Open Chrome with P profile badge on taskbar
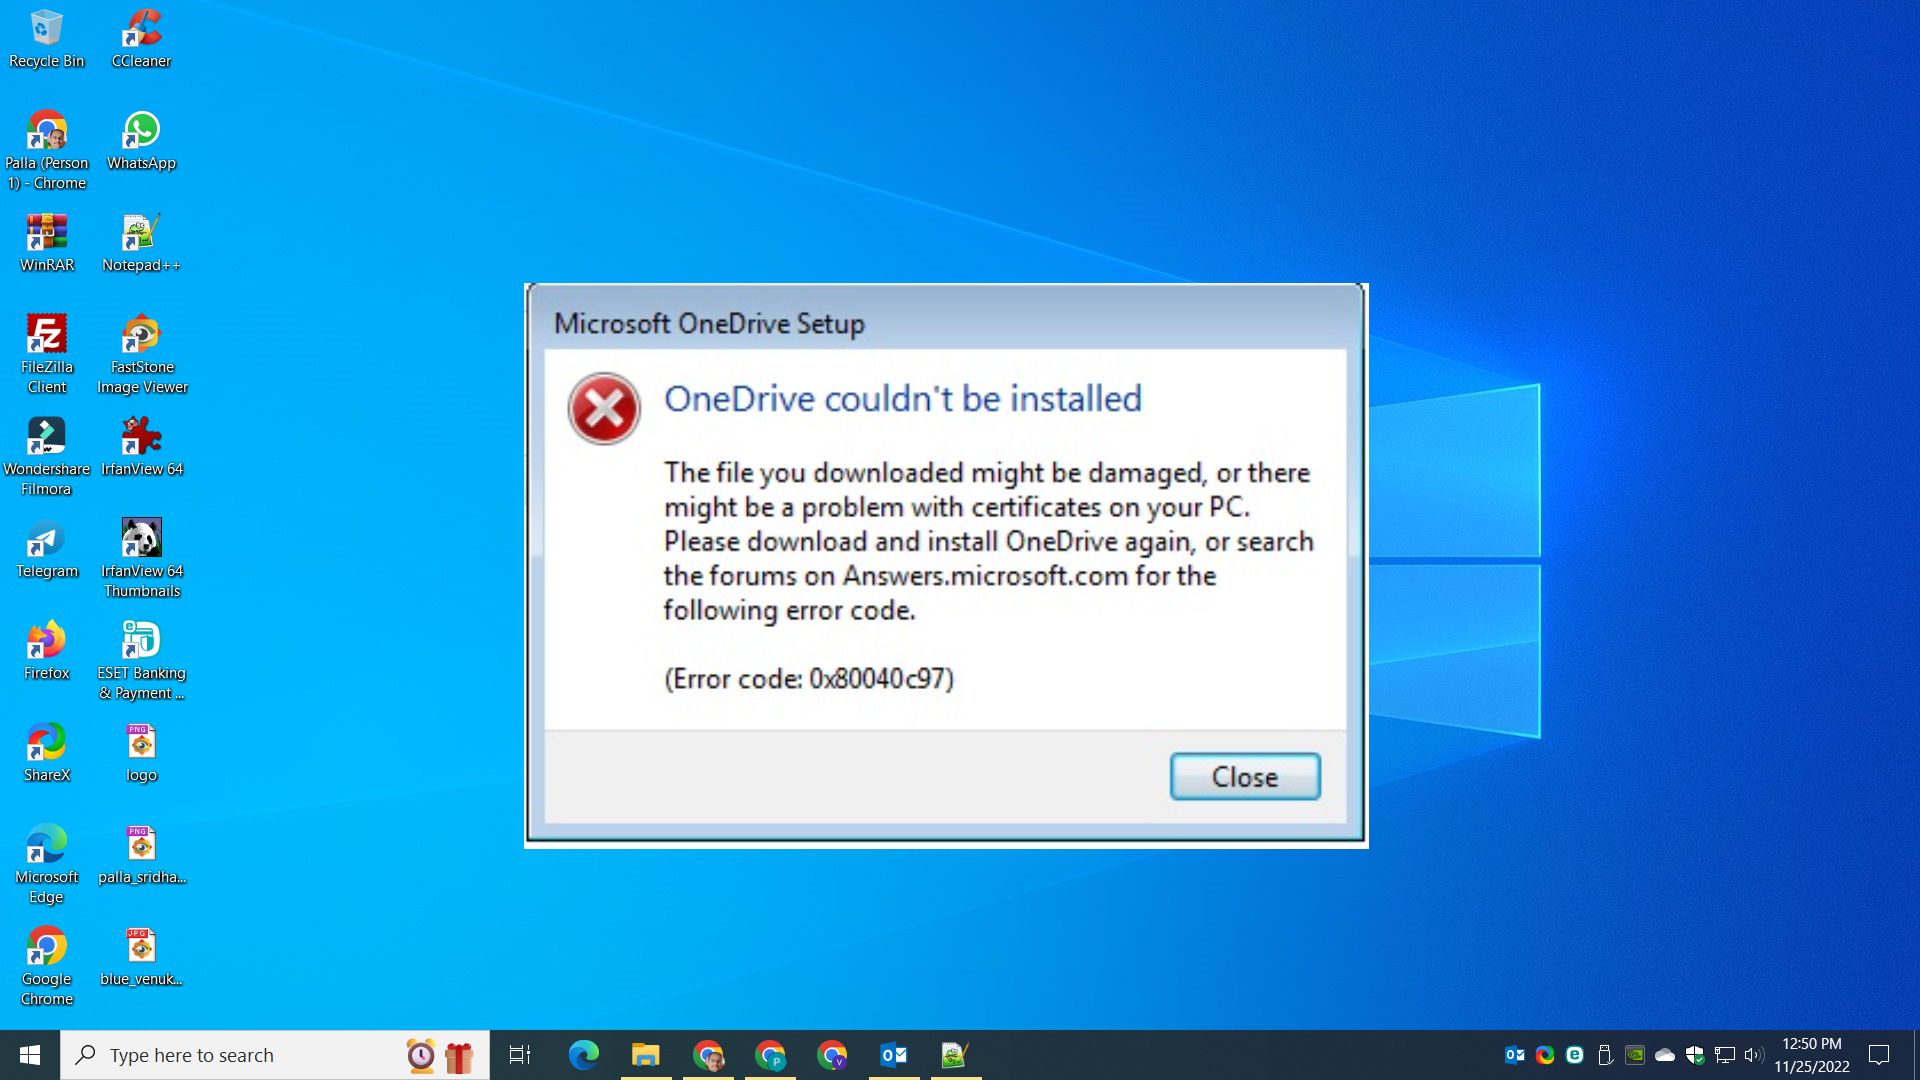1920x1080 pixels. [771, 1055]
